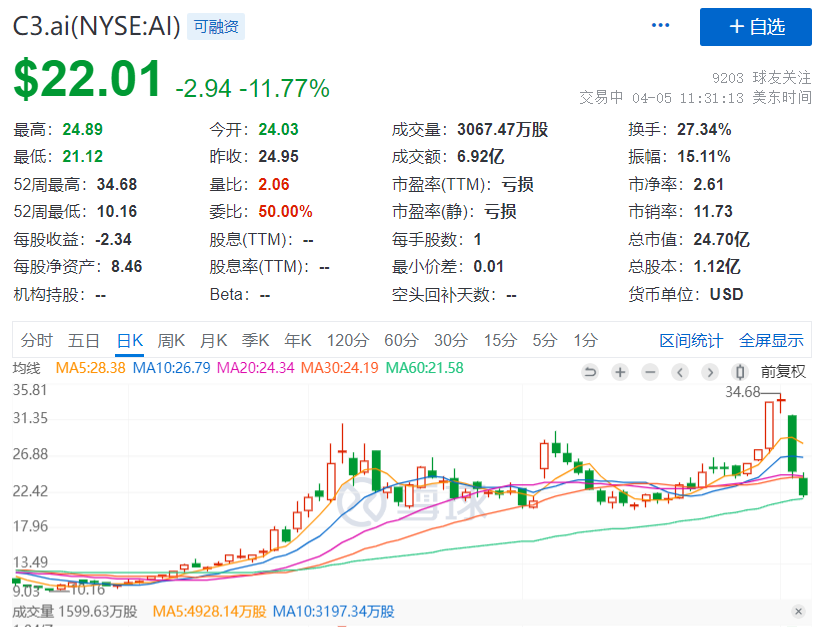The image size is (823, 627).
Task: Click the MA5:28.38 indicator label
Action: click(90, 368)
